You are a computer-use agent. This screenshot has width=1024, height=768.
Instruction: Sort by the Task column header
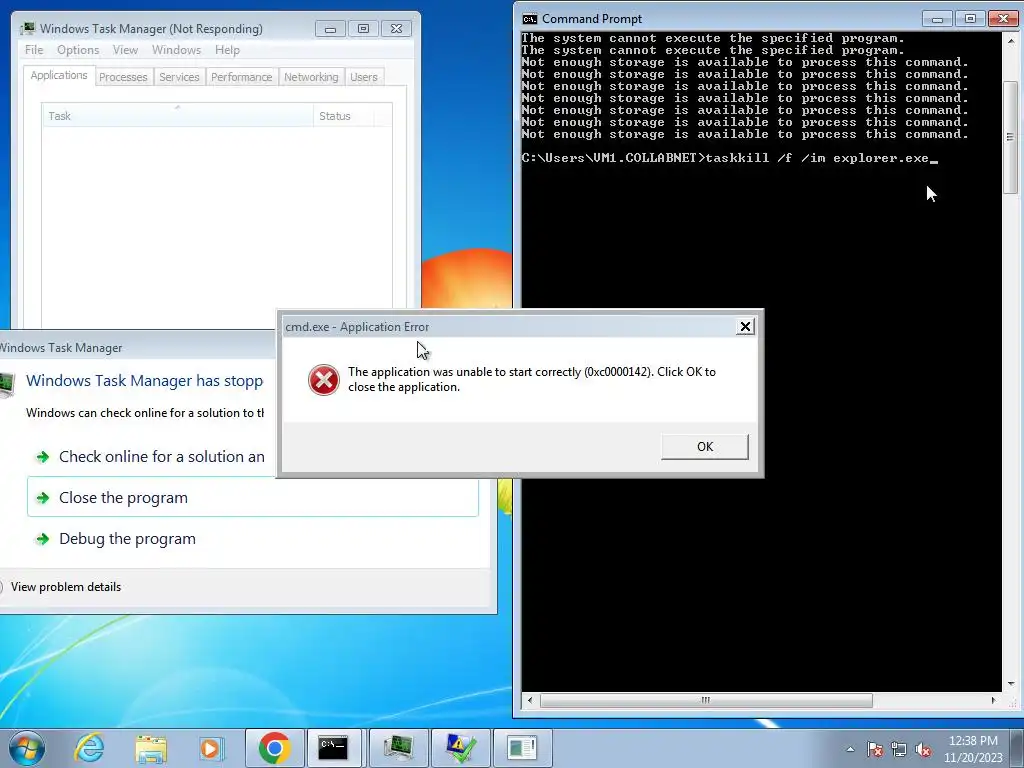(x=177, y=116)
